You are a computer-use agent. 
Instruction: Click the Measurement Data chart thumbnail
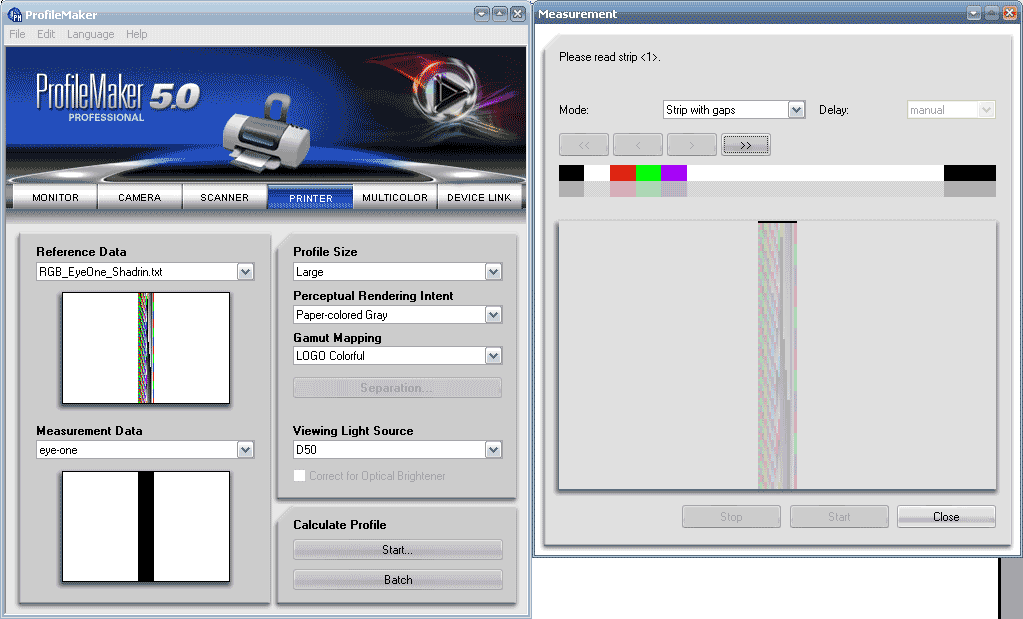click(x=146, y=526)
